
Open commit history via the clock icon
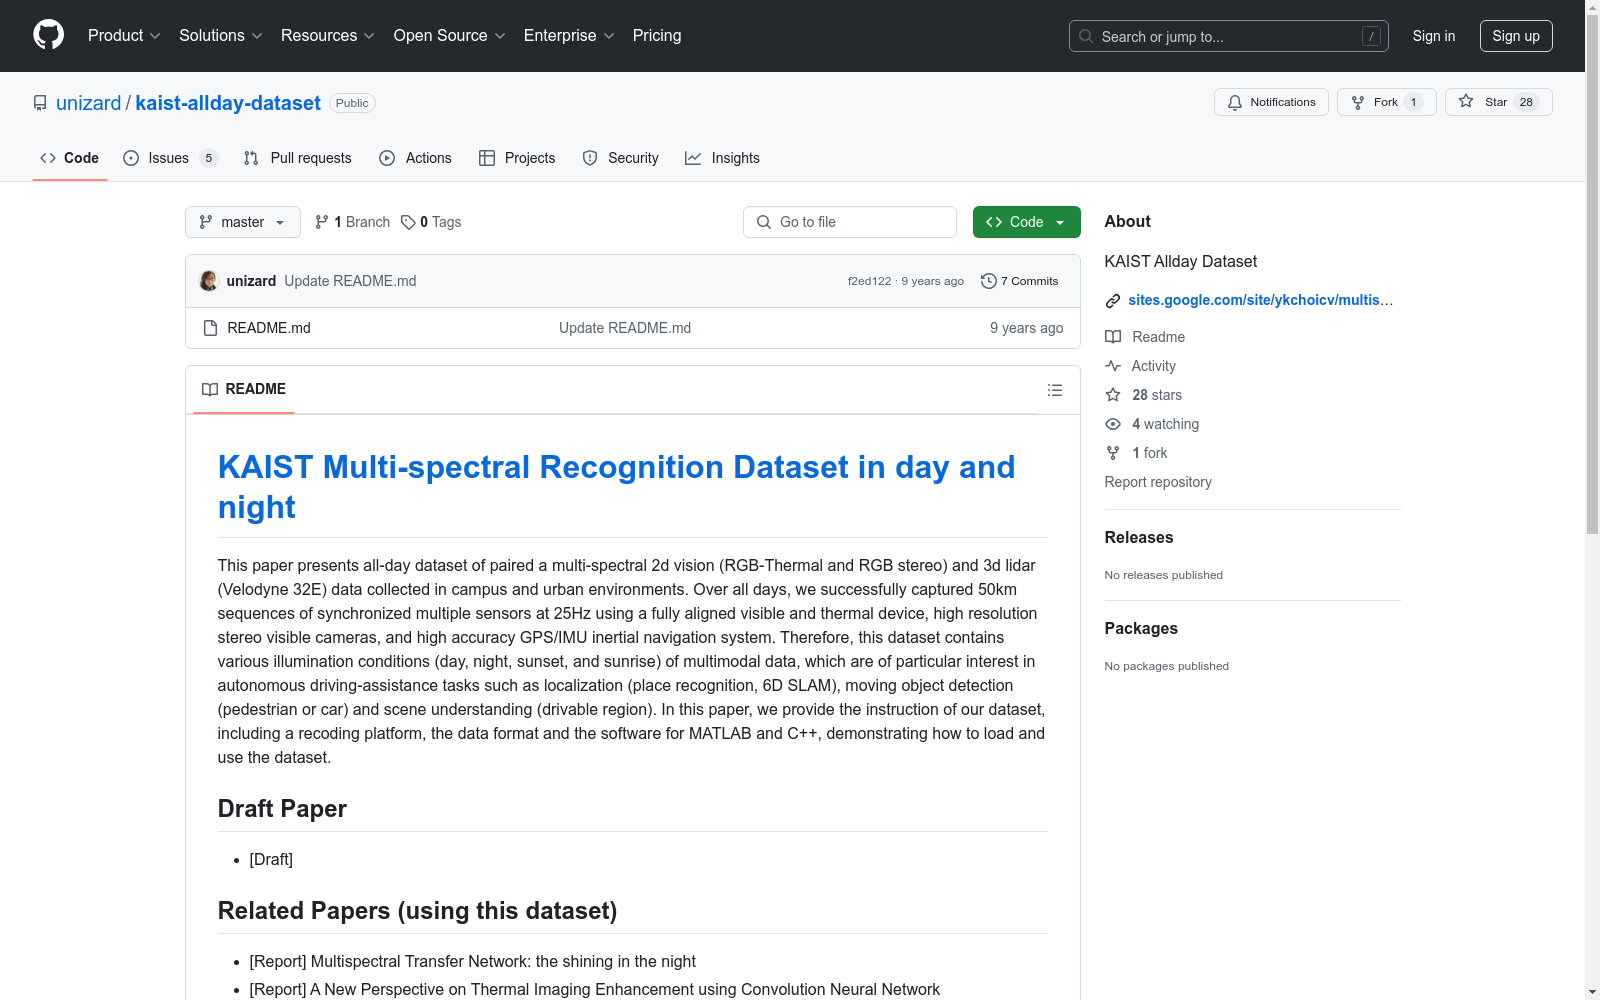click(989, 281)
